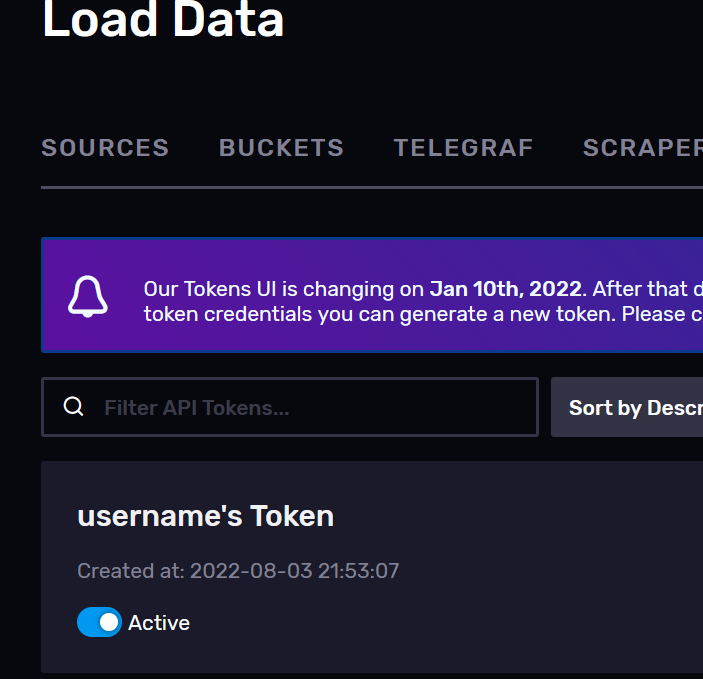Click empty space in the token card

(x=493, y=583)
